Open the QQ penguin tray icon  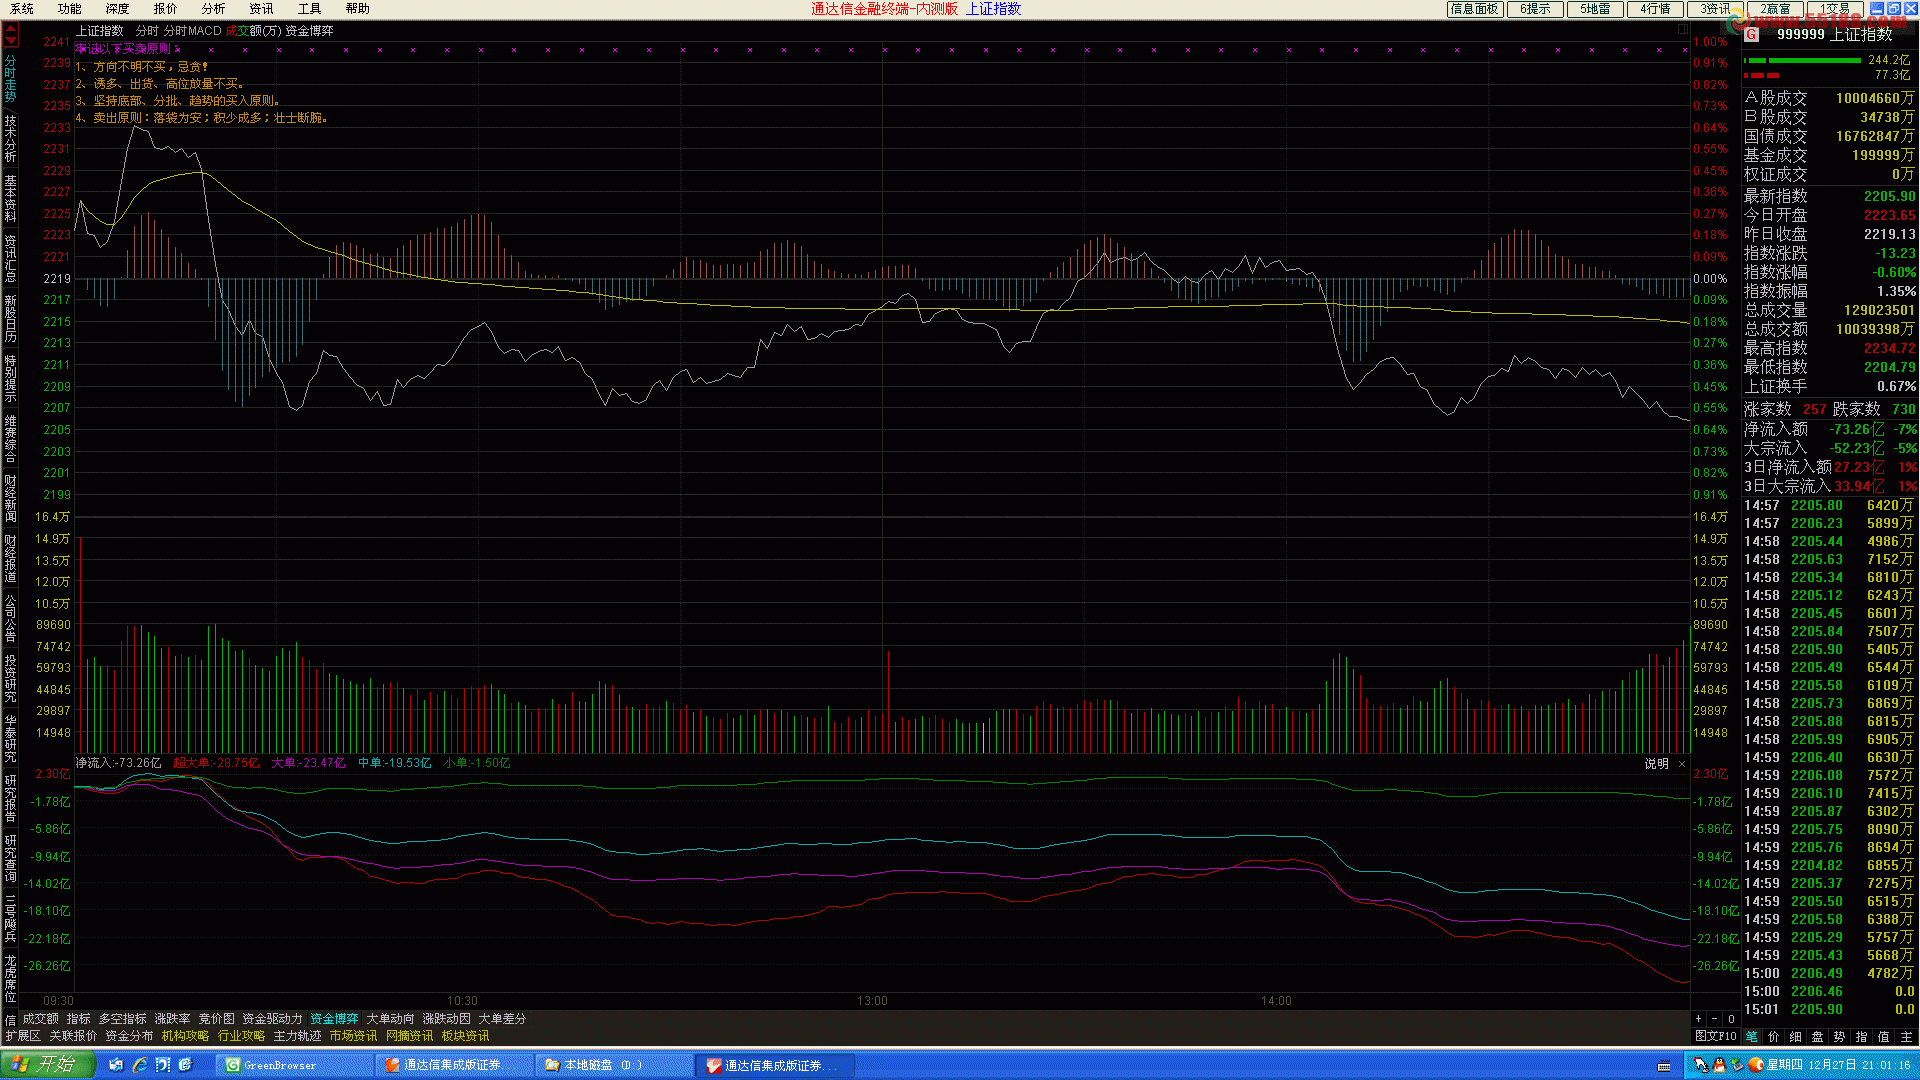coord(1718,1065)
